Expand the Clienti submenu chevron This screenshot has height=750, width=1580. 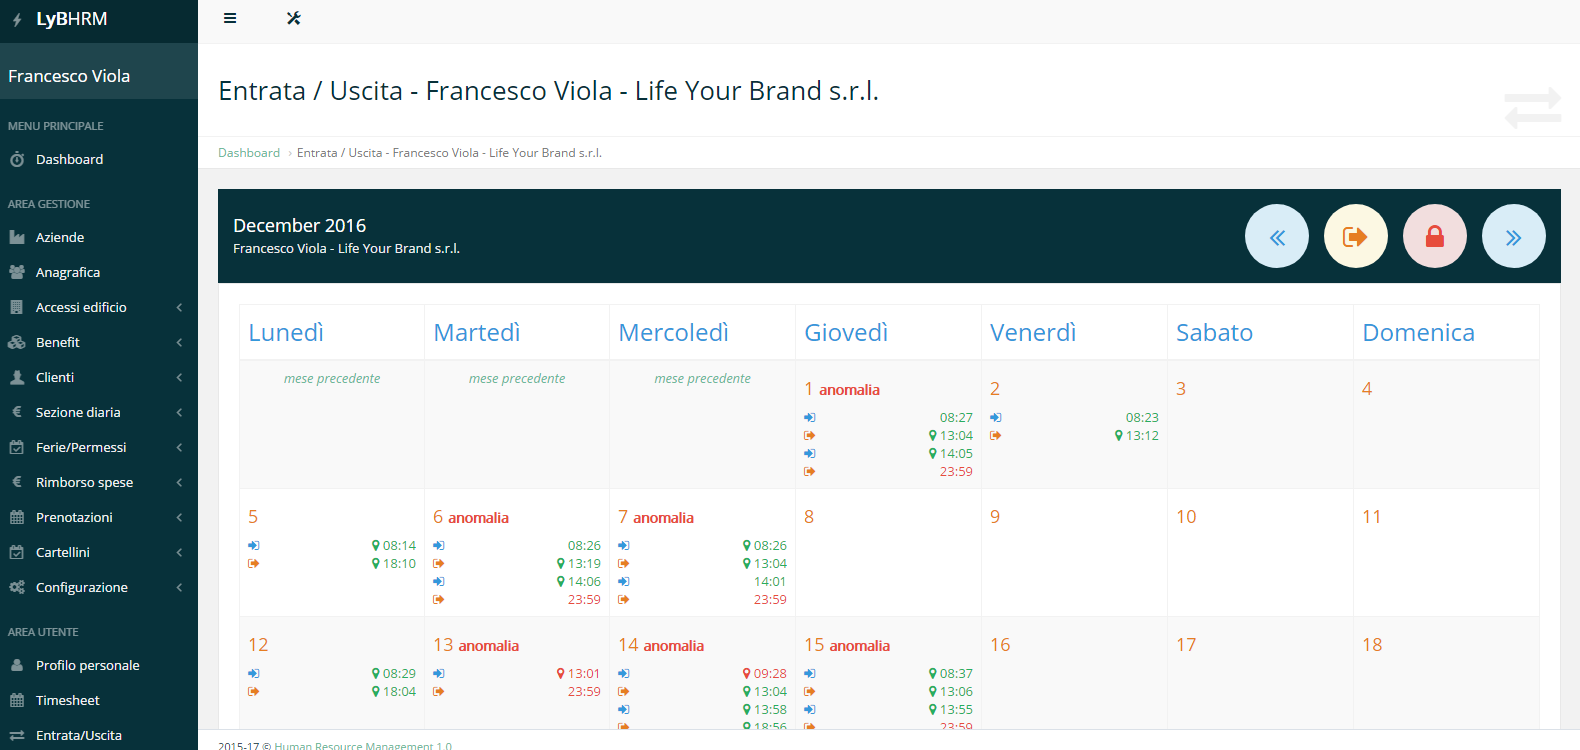click(179, 377)
